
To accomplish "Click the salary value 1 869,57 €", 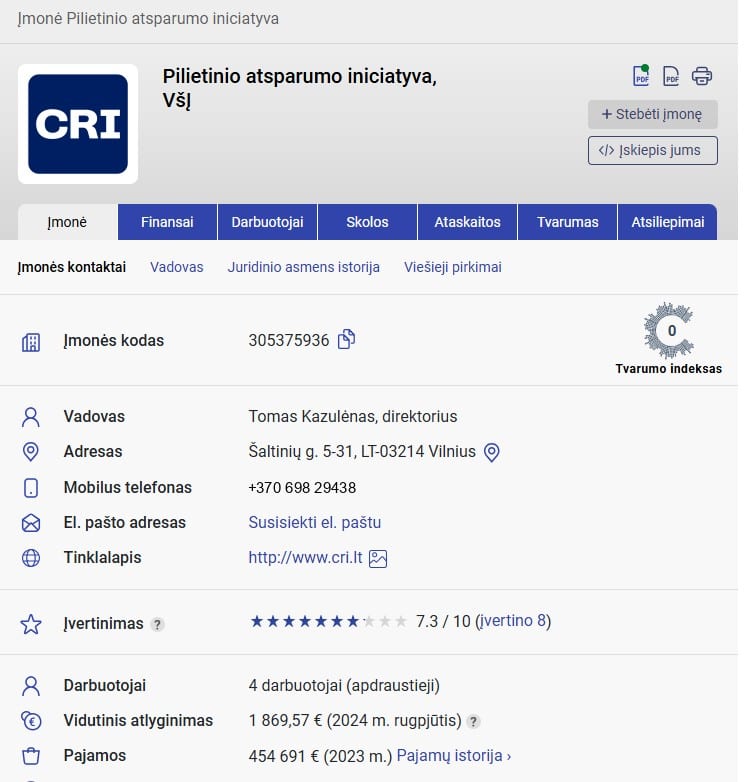I will click(285, 721).
